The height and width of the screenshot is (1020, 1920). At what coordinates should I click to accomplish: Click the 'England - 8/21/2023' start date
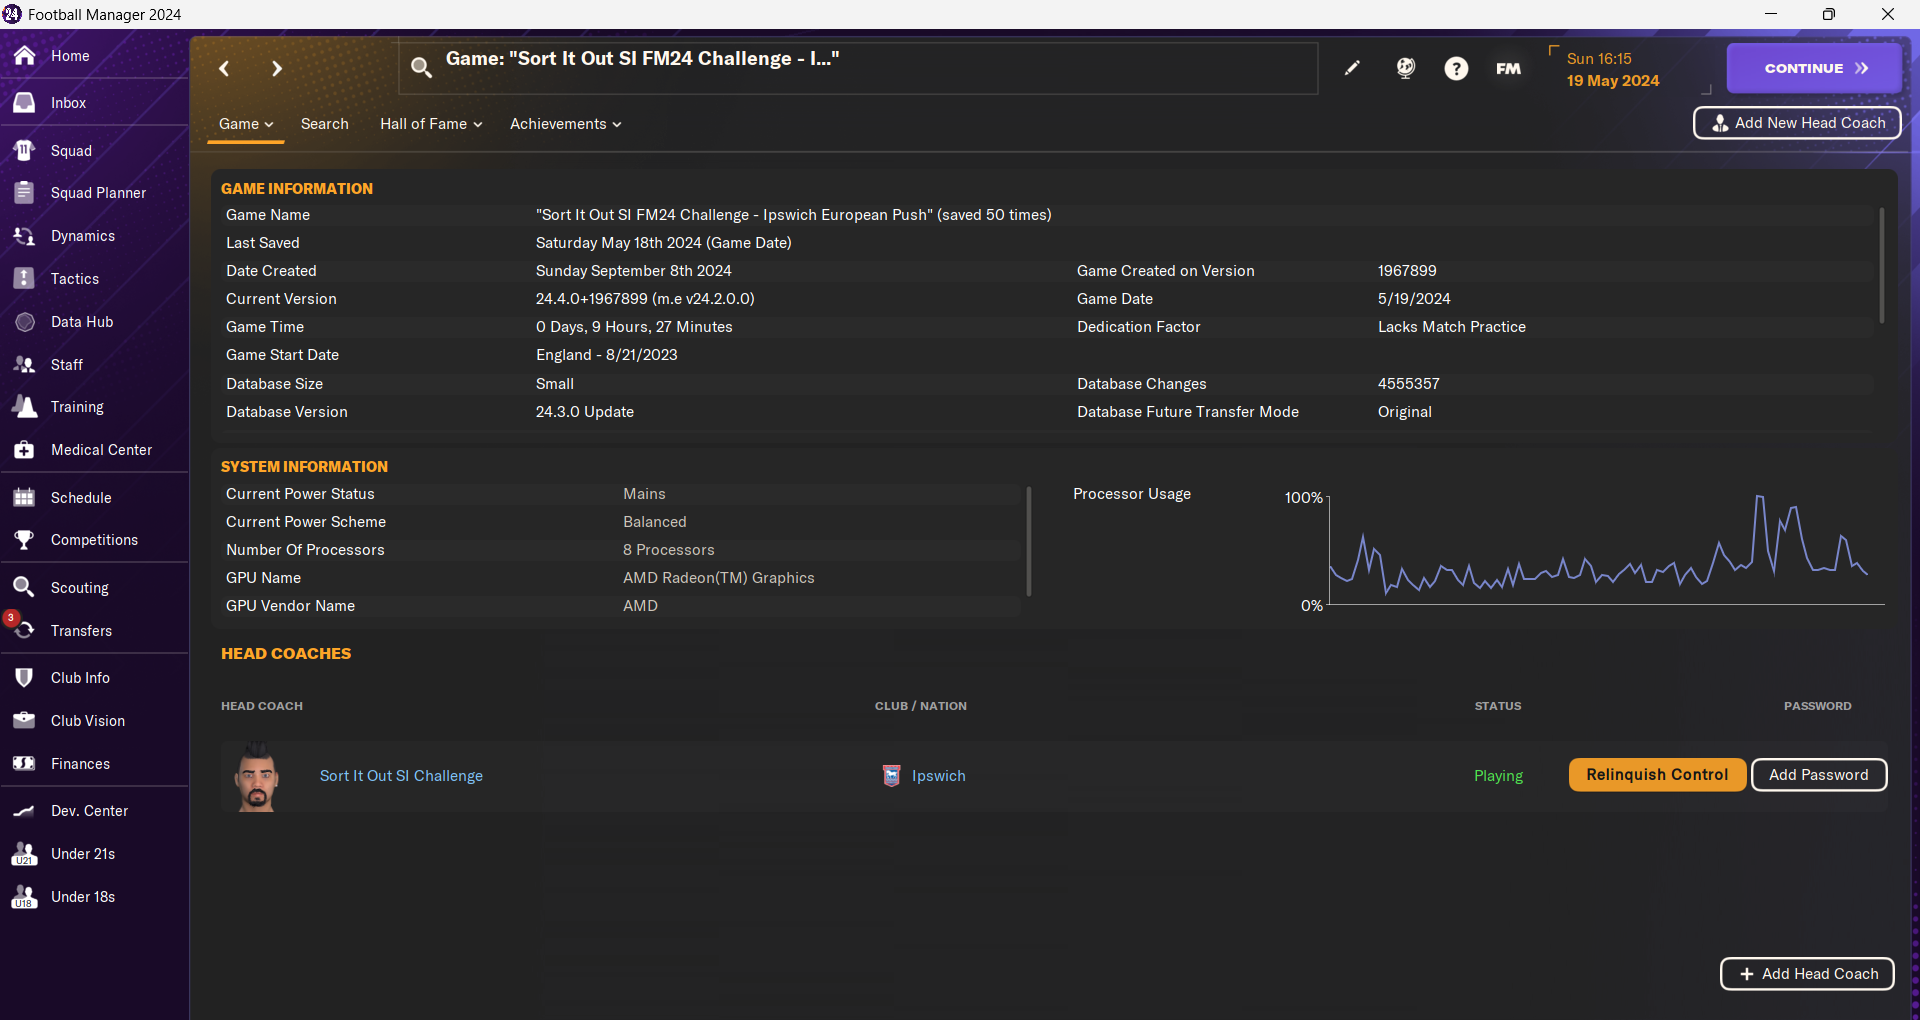click(x=607, y=355)
